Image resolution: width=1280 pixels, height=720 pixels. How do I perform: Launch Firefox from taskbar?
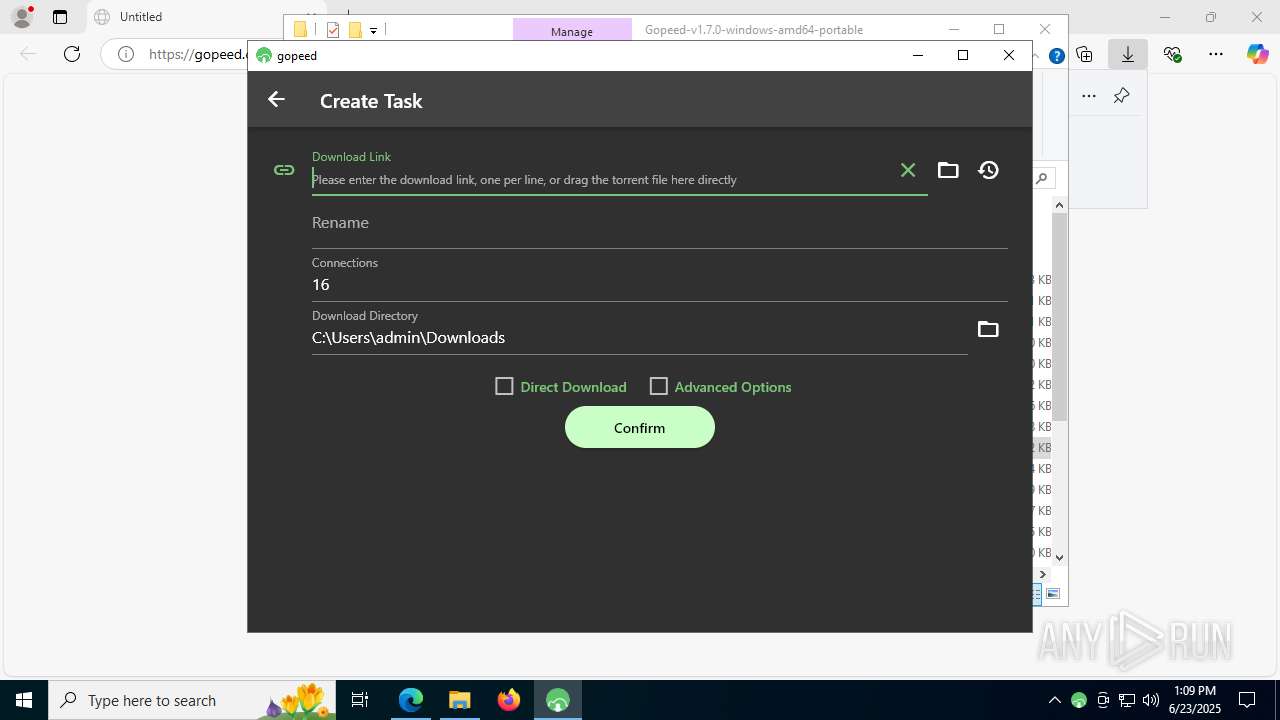pos(509,700)
